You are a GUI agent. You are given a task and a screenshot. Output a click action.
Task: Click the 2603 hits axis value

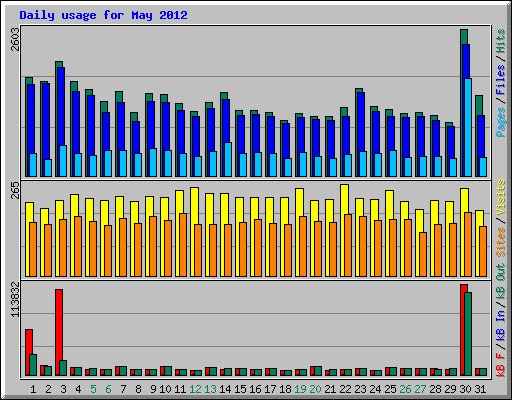coord(16,39)
